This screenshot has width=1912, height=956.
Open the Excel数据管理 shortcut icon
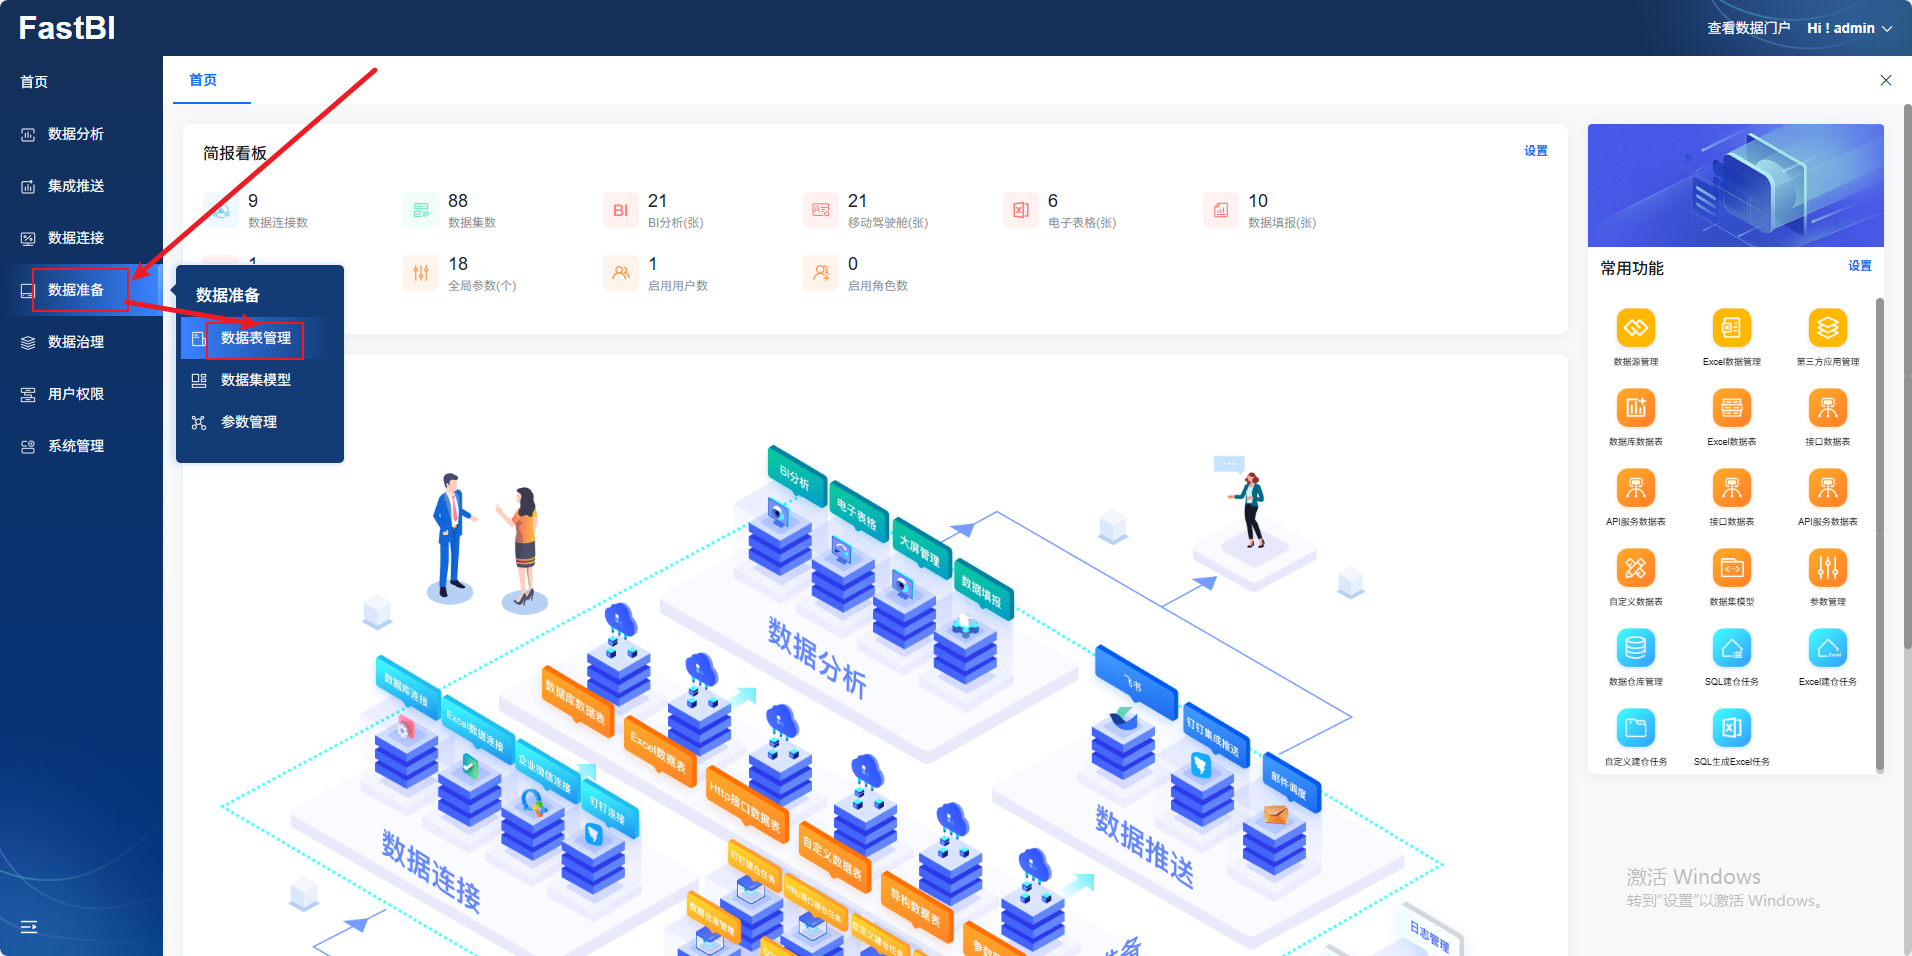(1731, 329)
